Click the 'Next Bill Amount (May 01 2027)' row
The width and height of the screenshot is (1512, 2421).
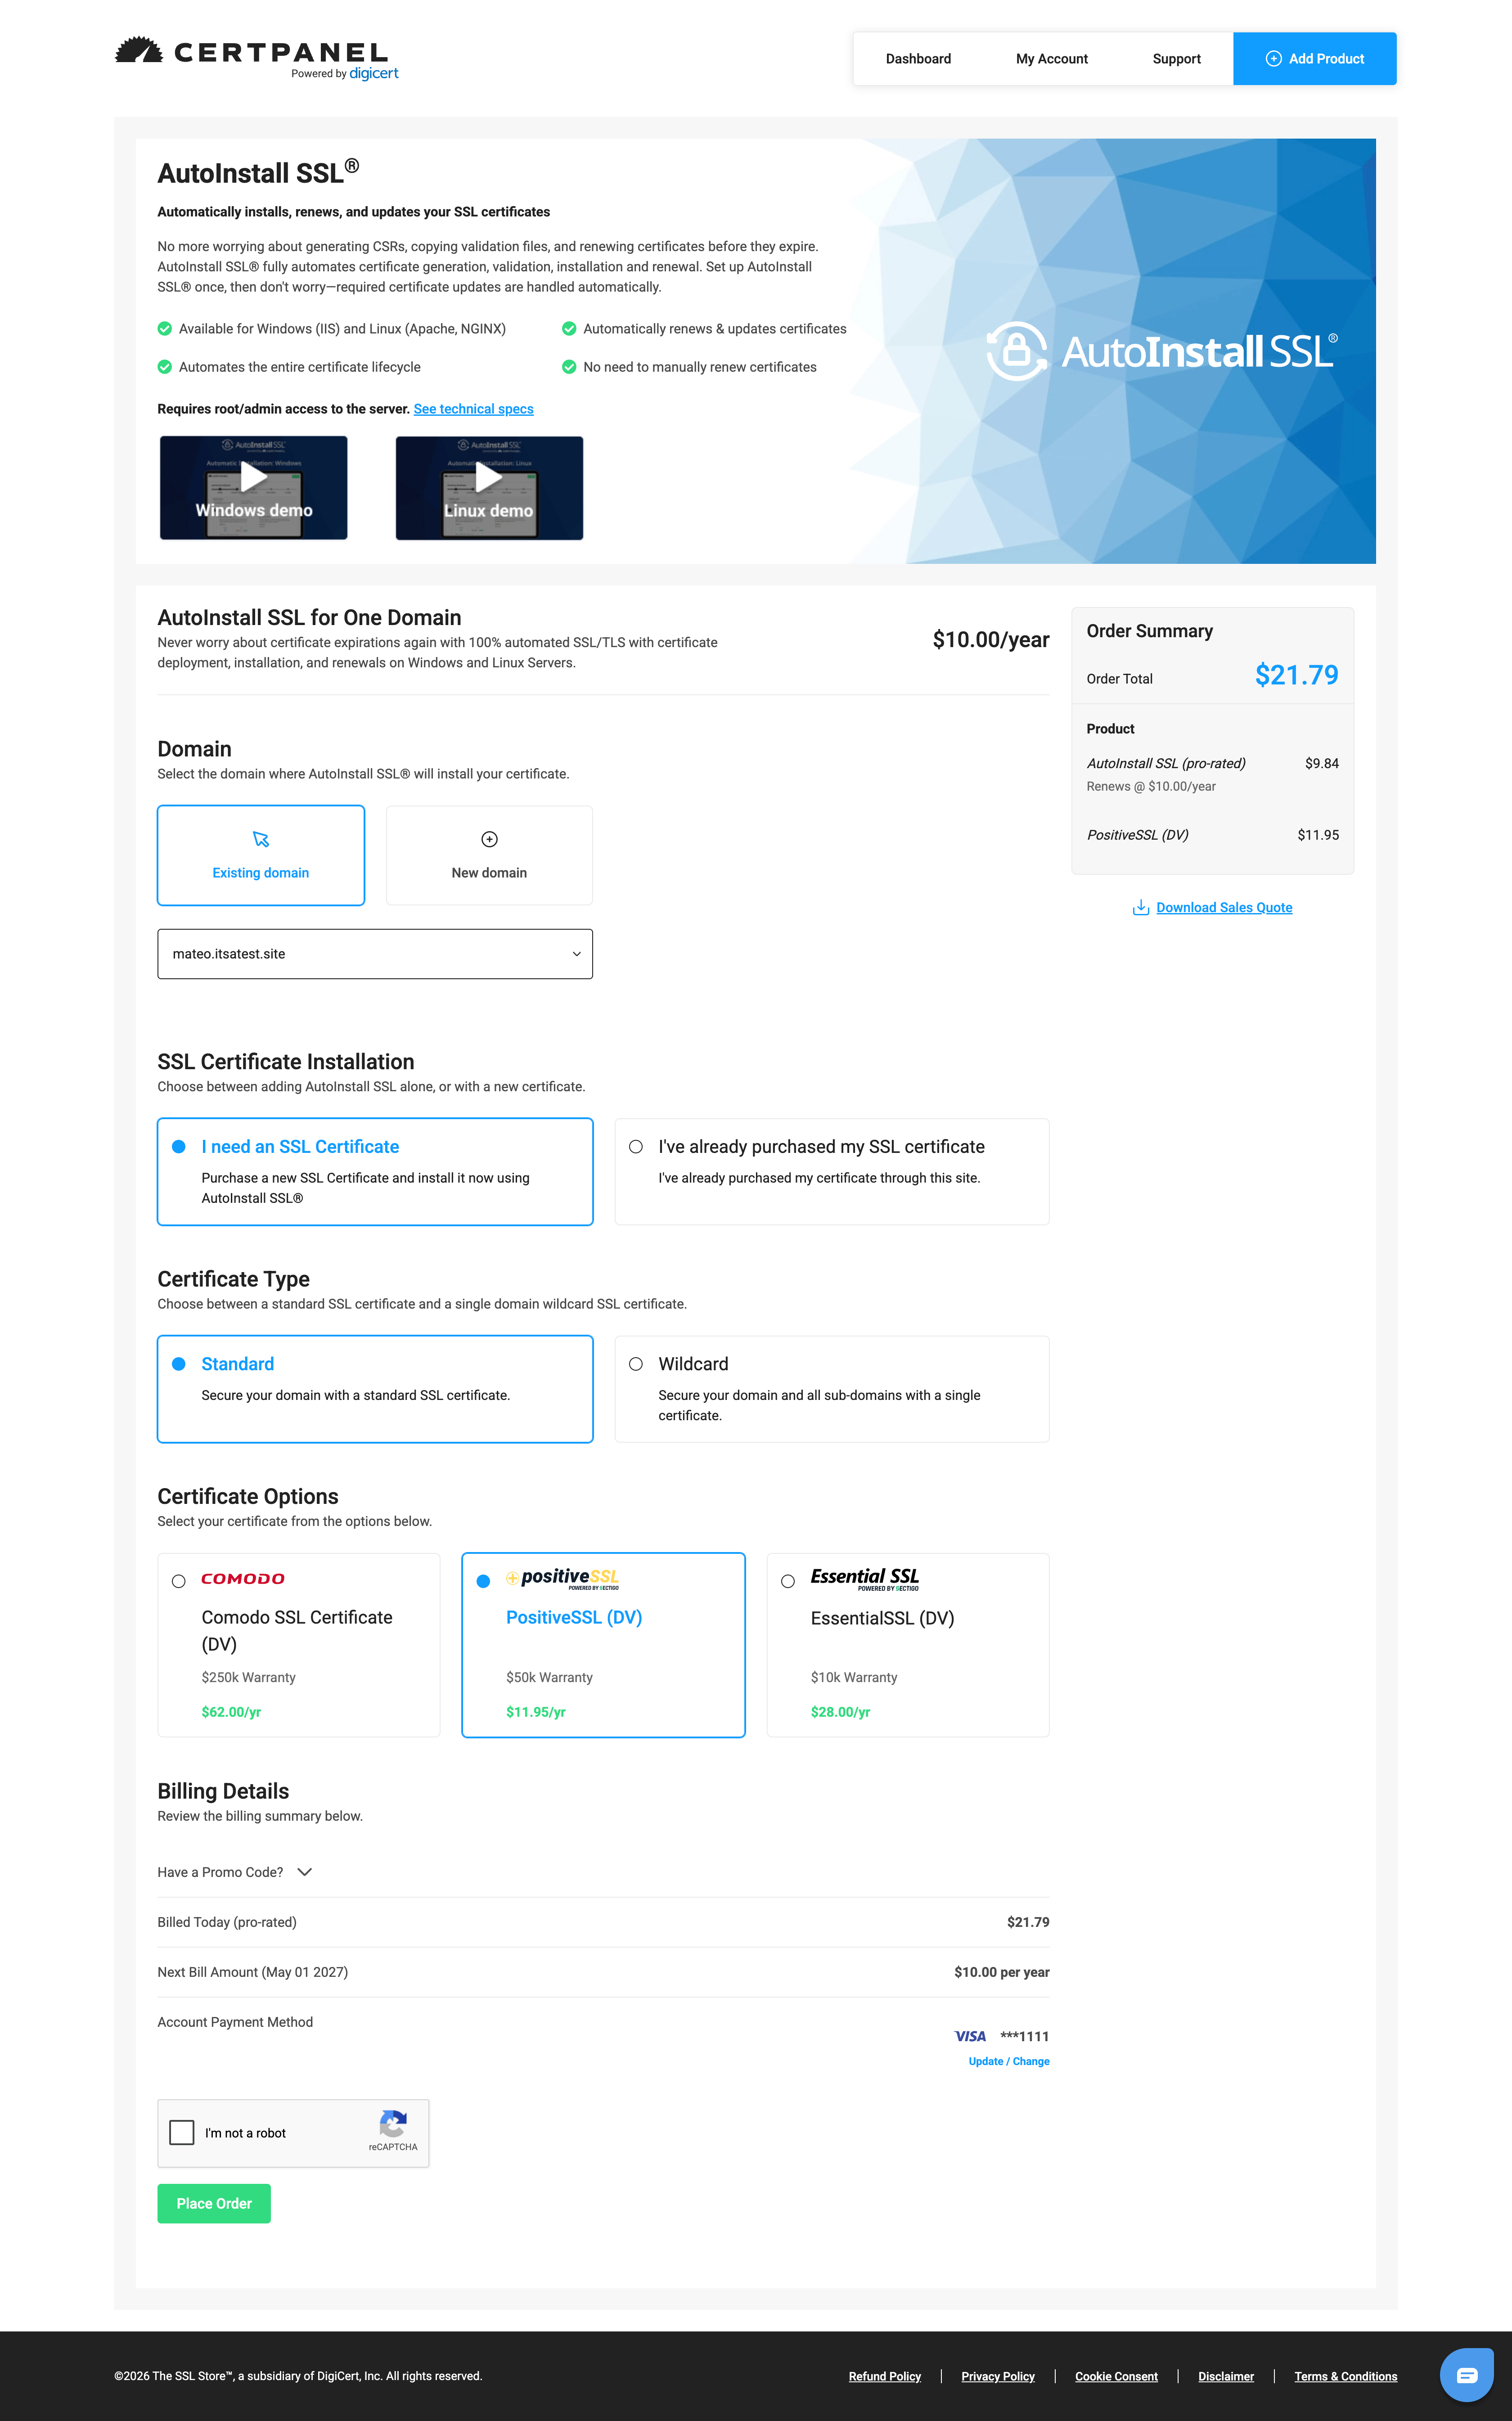(x=603, y=1972)
